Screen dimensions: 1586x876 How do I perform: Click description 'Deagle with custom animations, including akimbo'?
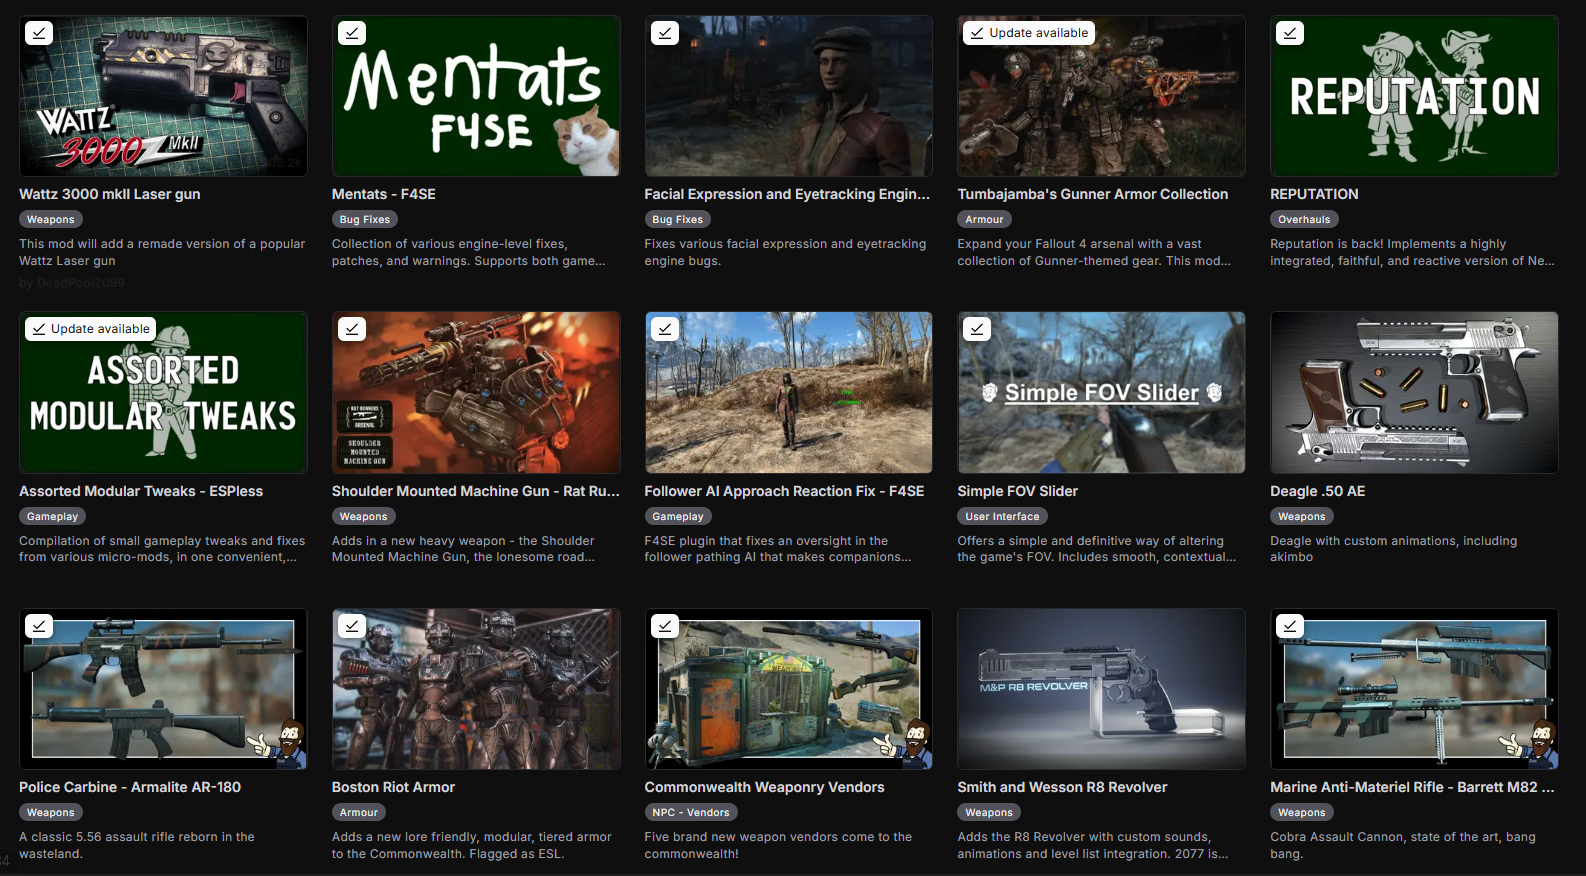(x=1394, y=549)
